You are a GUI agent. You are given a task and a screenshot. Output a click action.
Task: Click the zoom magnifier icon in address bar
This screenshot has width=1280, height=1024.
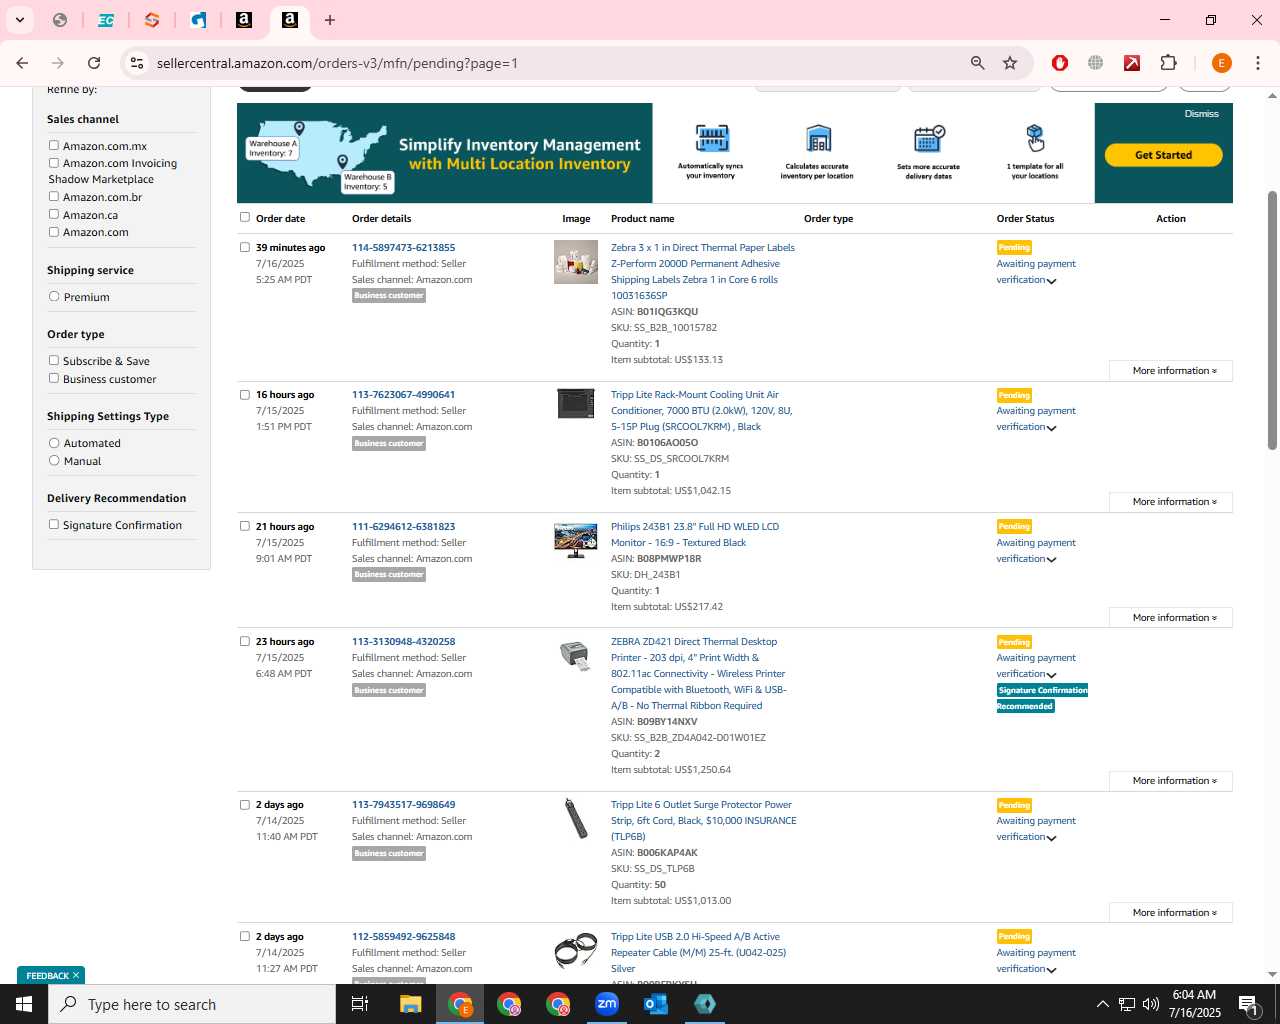tap(978, 63)
